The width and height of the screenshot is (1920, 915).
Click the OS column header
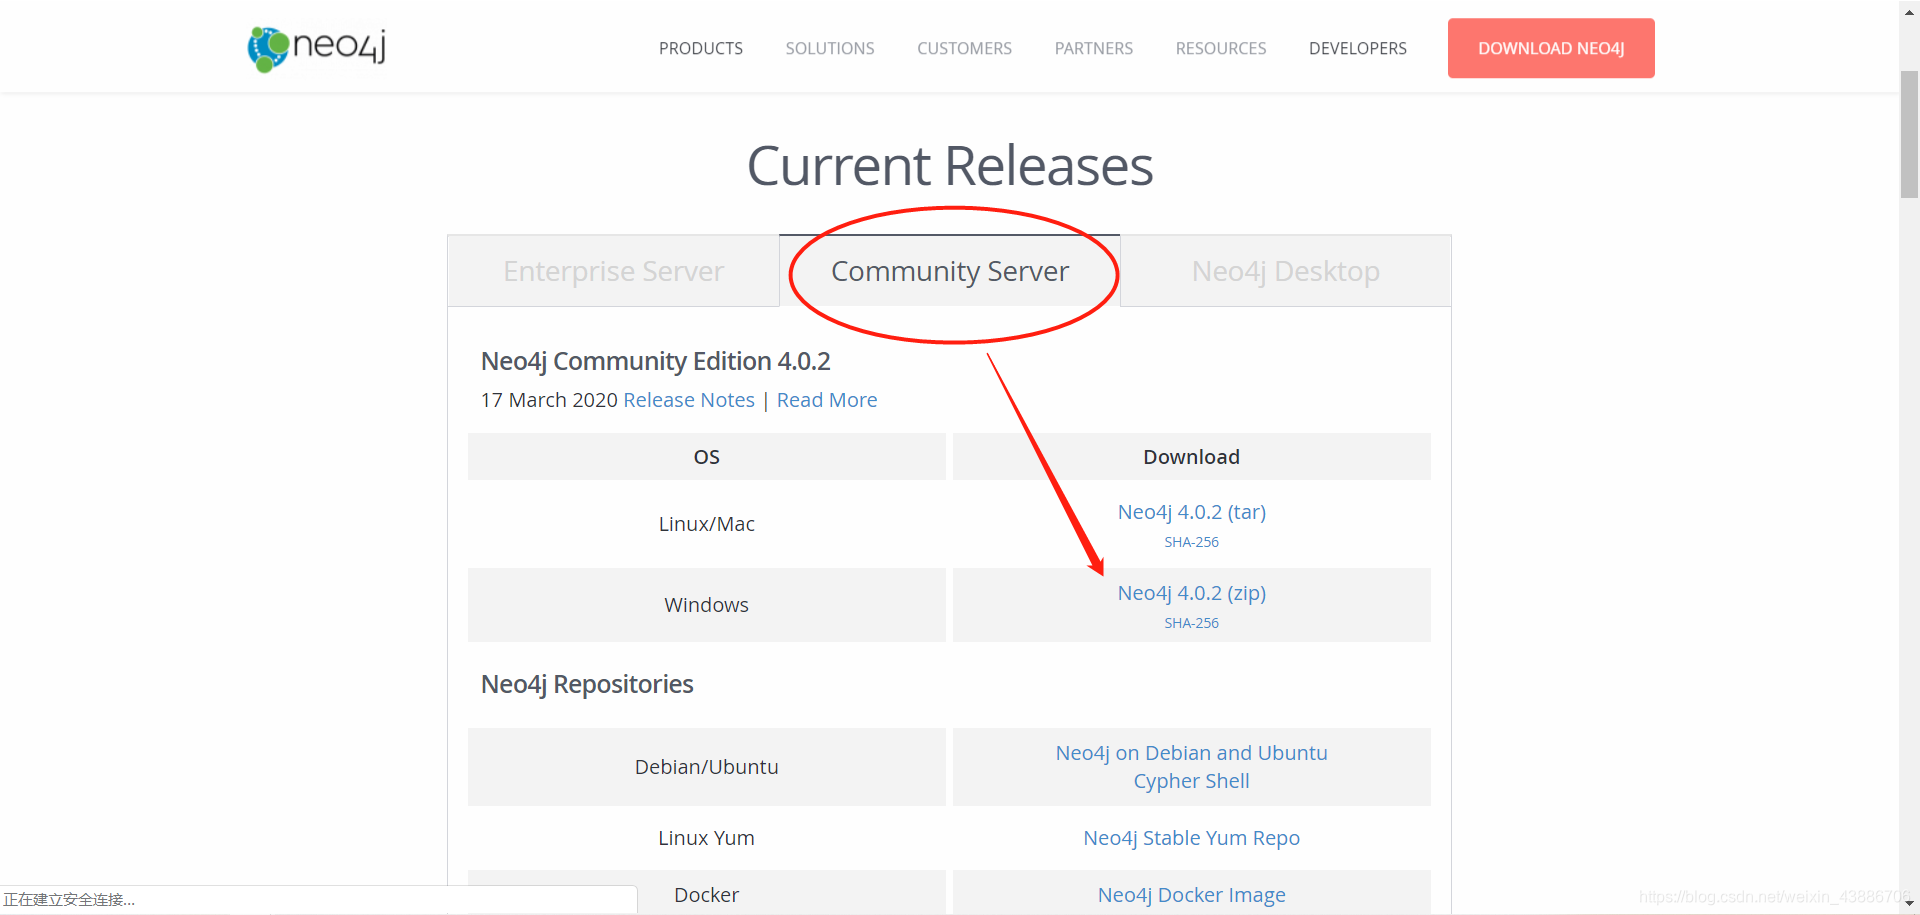point(706,457)
